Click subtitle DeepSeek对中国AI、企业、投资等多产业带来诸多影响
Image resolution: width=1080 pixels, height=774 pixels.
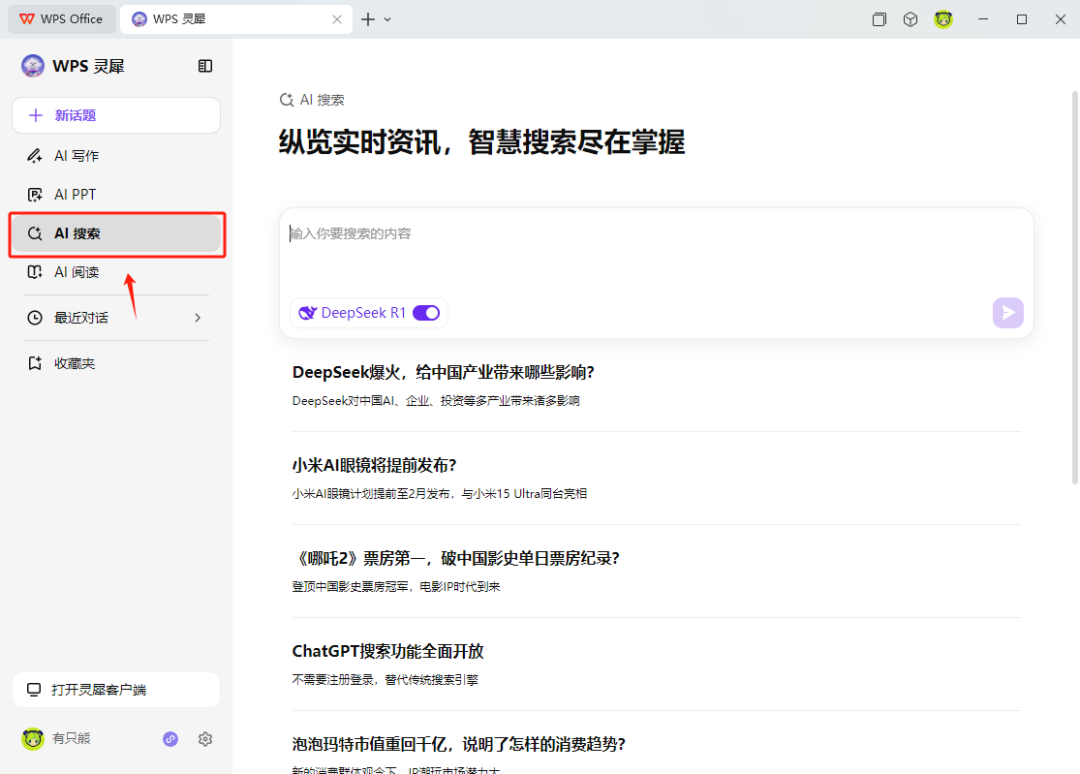tap(436, 401)
